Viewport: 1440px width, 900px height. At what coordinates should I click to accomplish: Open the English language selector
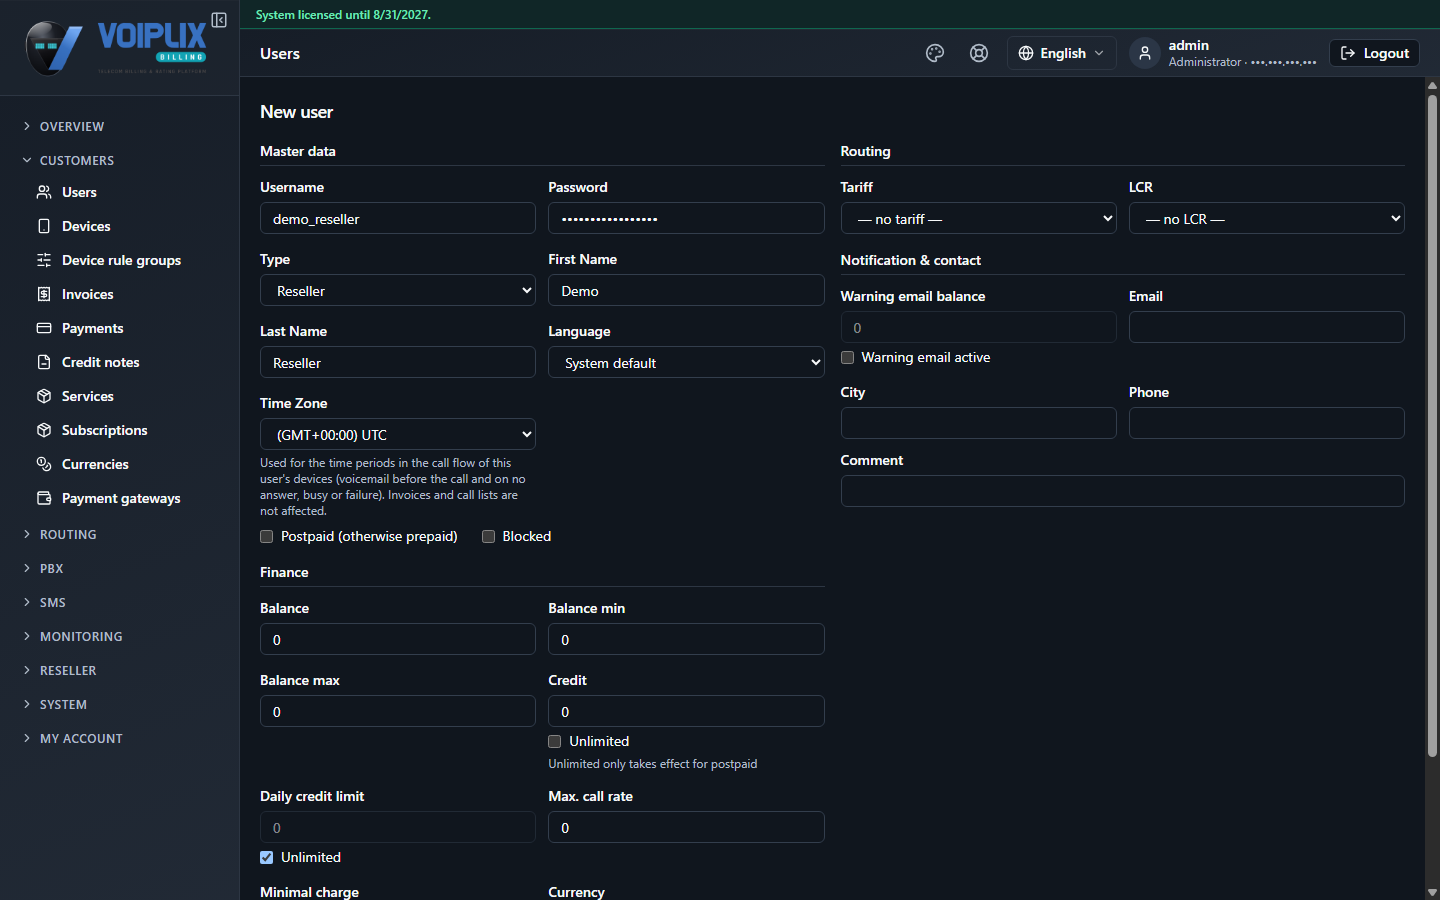pyautogui.click(x=1061, y=53)
